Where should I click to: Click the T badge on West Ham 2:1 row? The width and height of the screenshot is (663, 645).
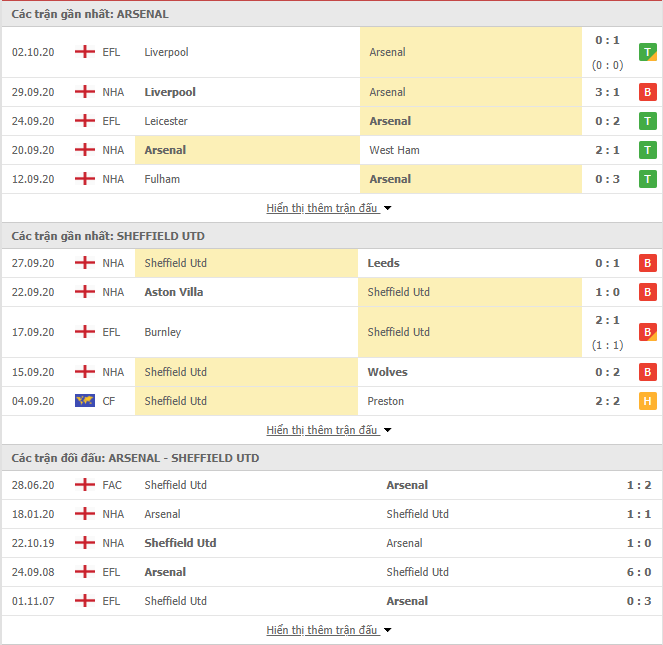point(647,150)
